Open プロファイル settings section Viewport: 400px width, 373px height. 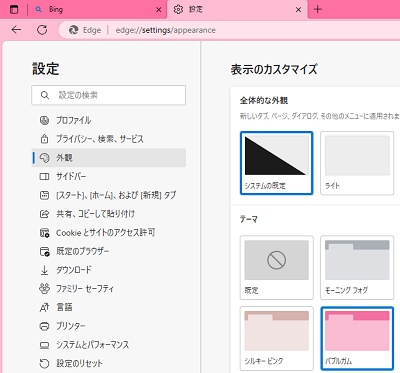point(109,120)
